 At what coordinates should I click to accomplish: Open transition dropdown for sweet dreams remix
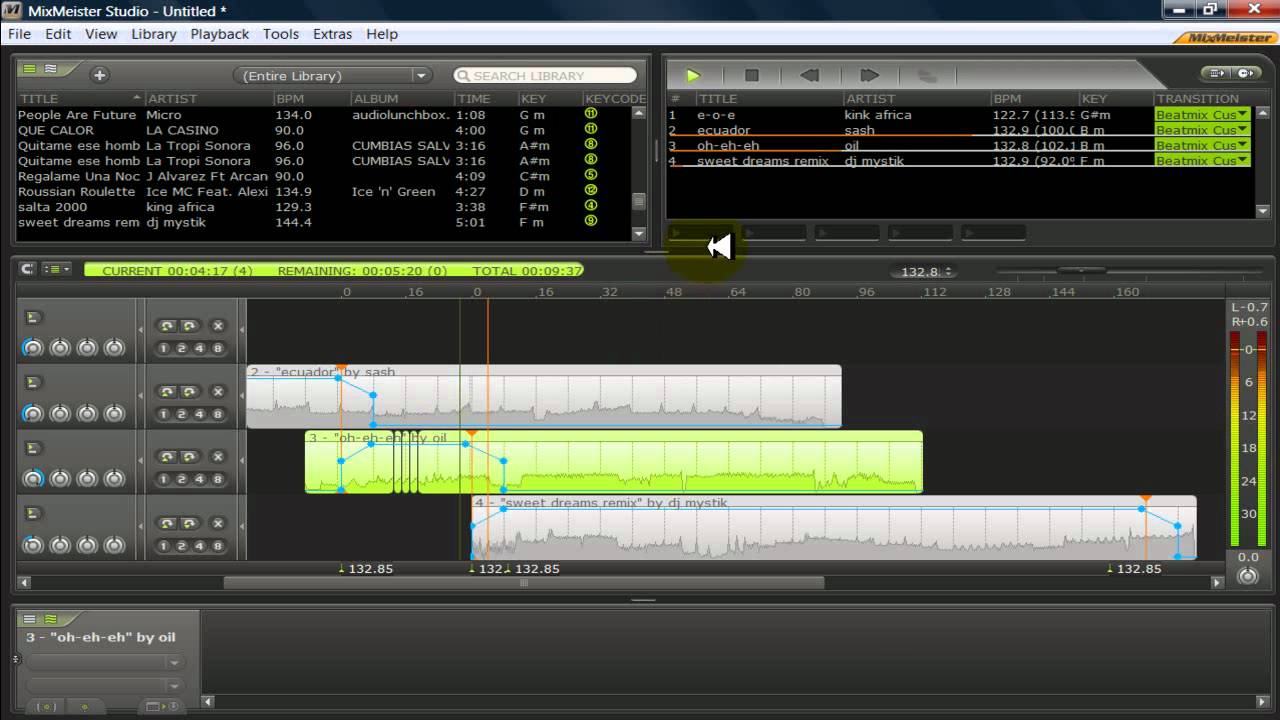coord(1243,160)
